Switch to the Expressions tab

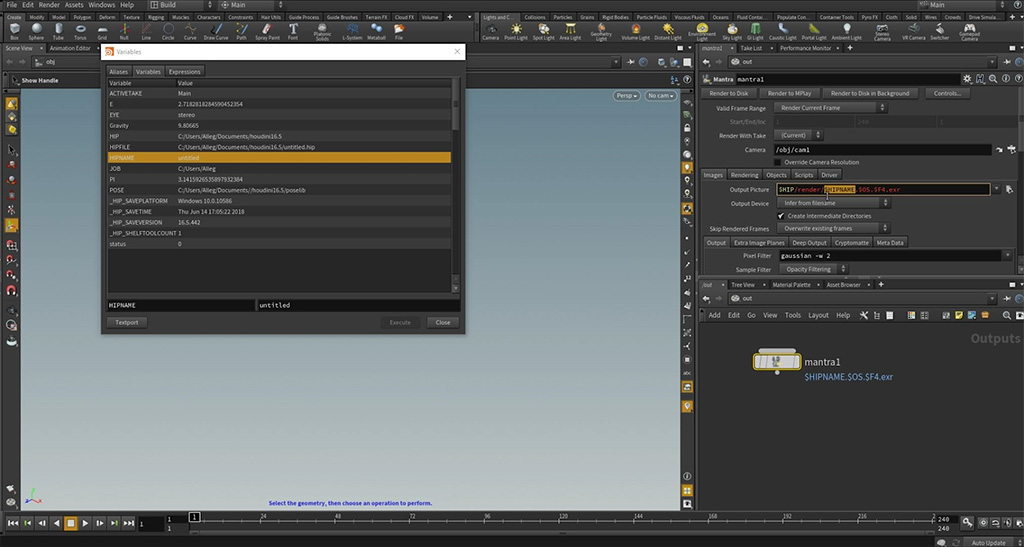[184, 72]
